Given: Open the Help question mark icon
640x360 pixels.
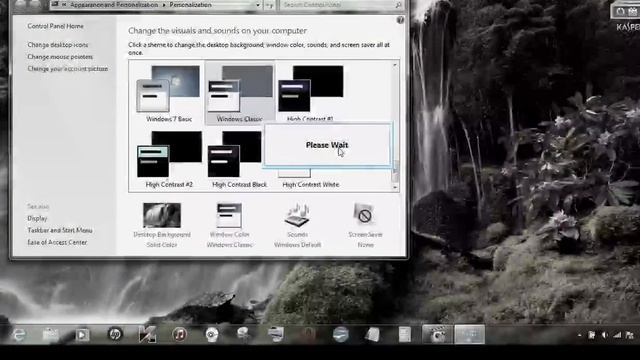Looking at the screenshot, I should 400,20.
